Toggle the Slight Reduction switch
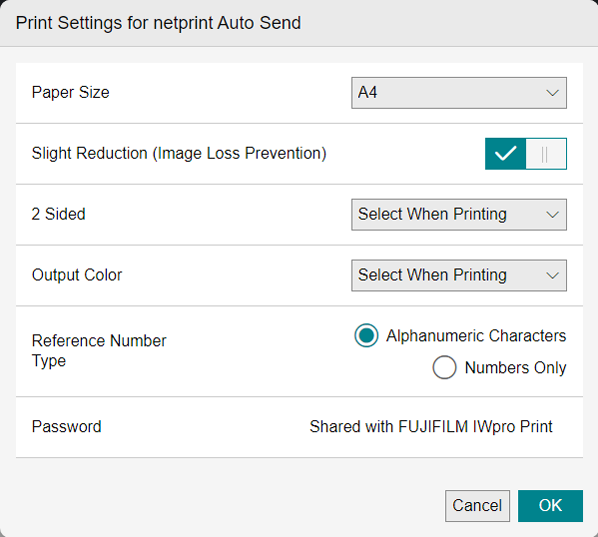This screenshot has height=537, width=598. click(x=526, y=154)
